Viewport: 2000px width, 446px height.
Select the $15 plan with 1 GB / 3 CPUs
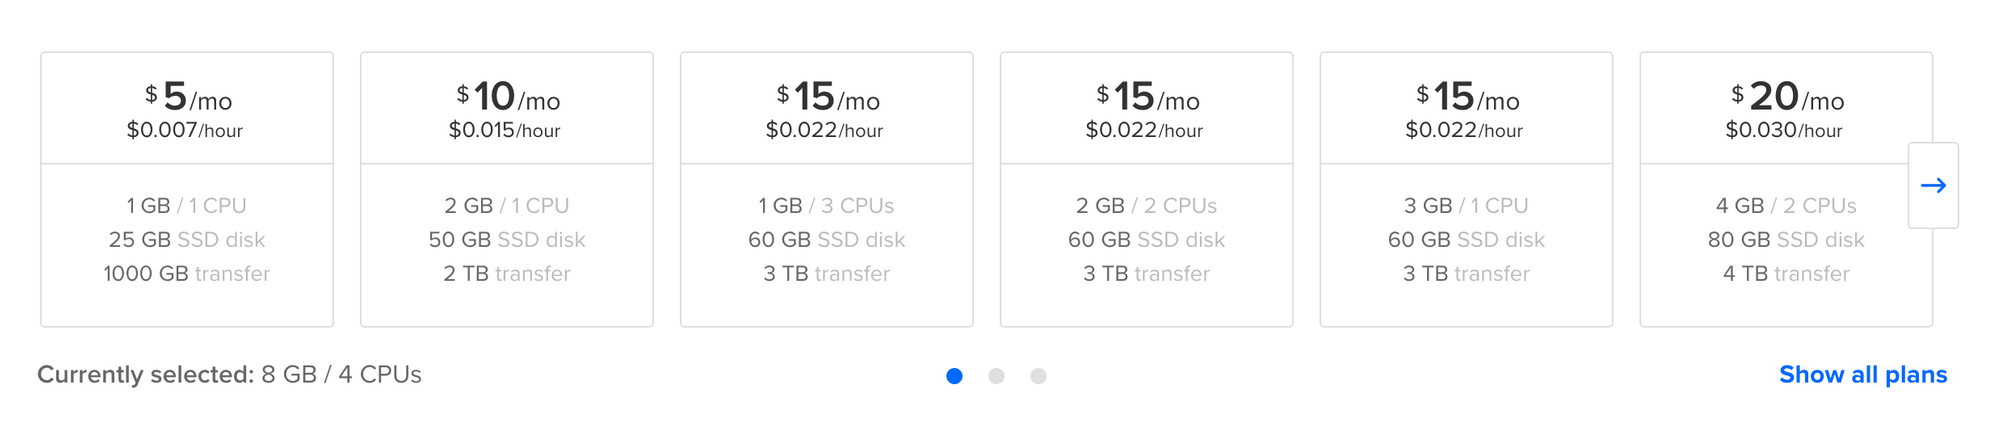tap(827, 189)
